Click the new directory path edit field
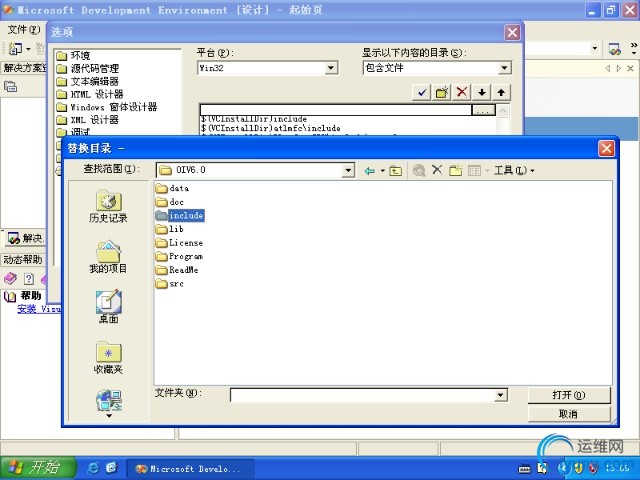The height and width of the screenshot is (480, 640). point(336,110)
